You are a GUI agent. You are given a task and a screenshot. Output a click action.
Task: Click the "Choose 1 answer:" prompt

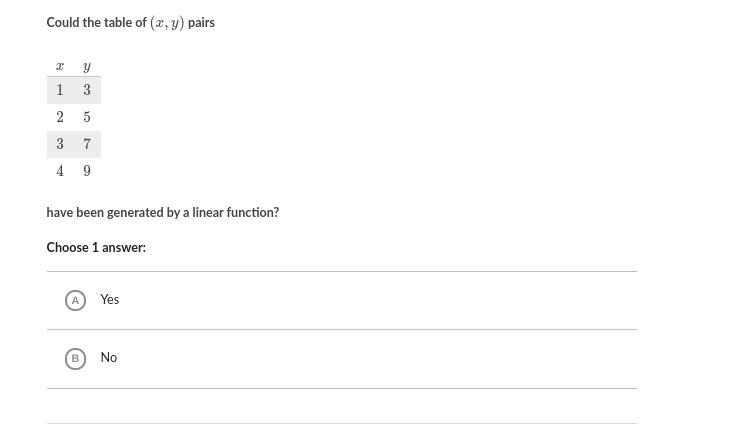(x=96, y=247)
